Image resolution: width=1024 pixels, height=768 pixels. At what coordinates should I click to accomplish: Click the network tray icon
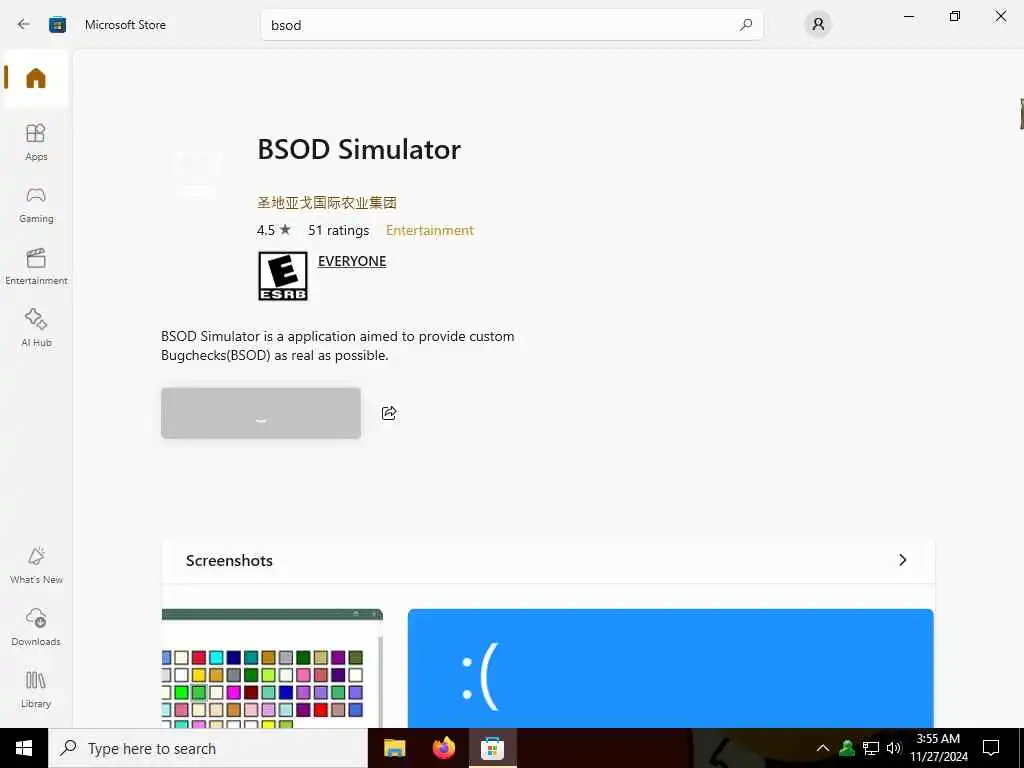pos(871,748)
